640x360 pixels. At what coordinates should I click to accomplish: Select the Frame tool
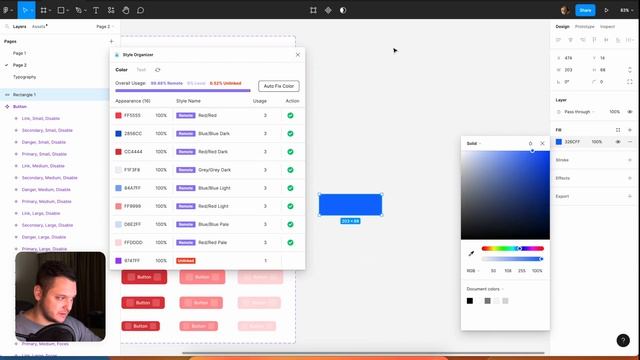click(x=44, y=10)
